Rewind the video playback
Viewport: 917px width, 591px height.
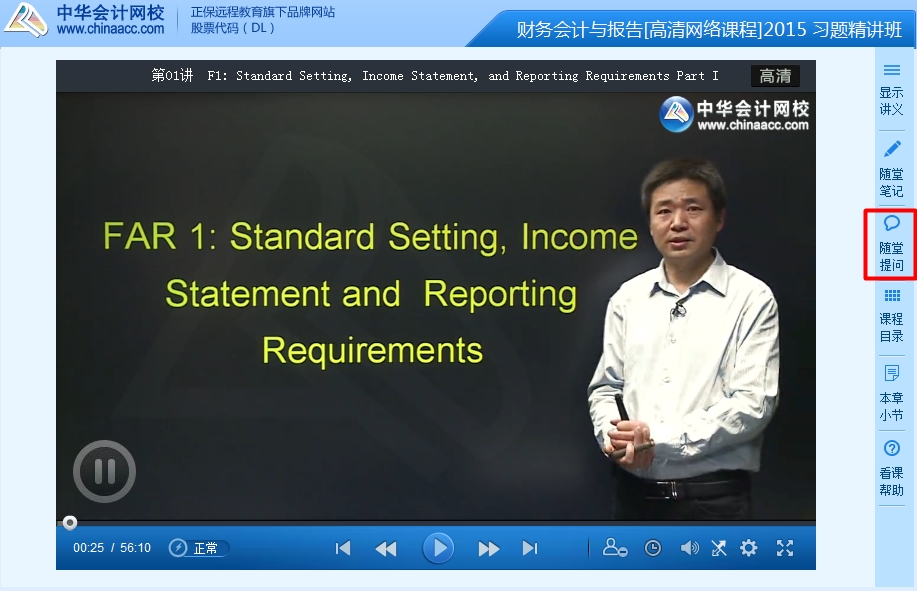pyautogui.click(x=386, y=548)
